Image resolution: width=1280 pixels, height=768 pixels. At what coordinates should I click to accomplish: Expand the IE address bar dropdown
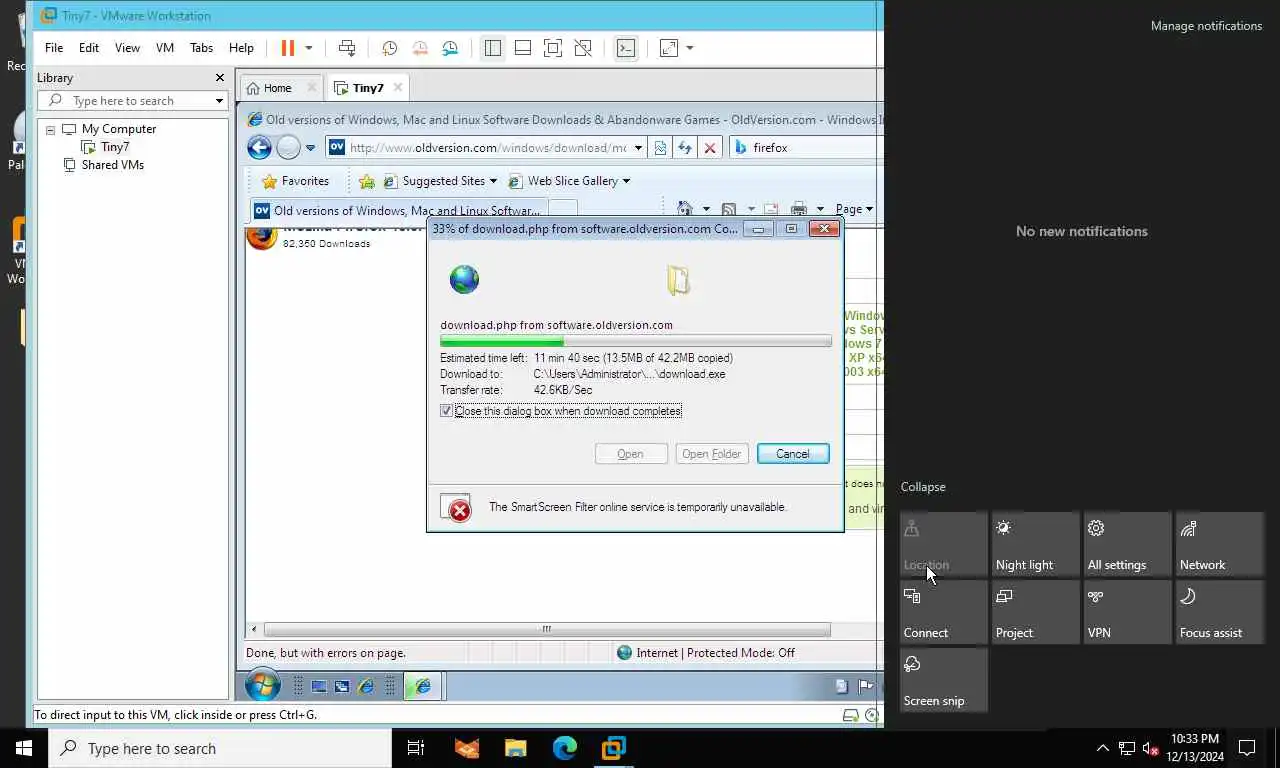pyautogui.click(x=638, y=148)
